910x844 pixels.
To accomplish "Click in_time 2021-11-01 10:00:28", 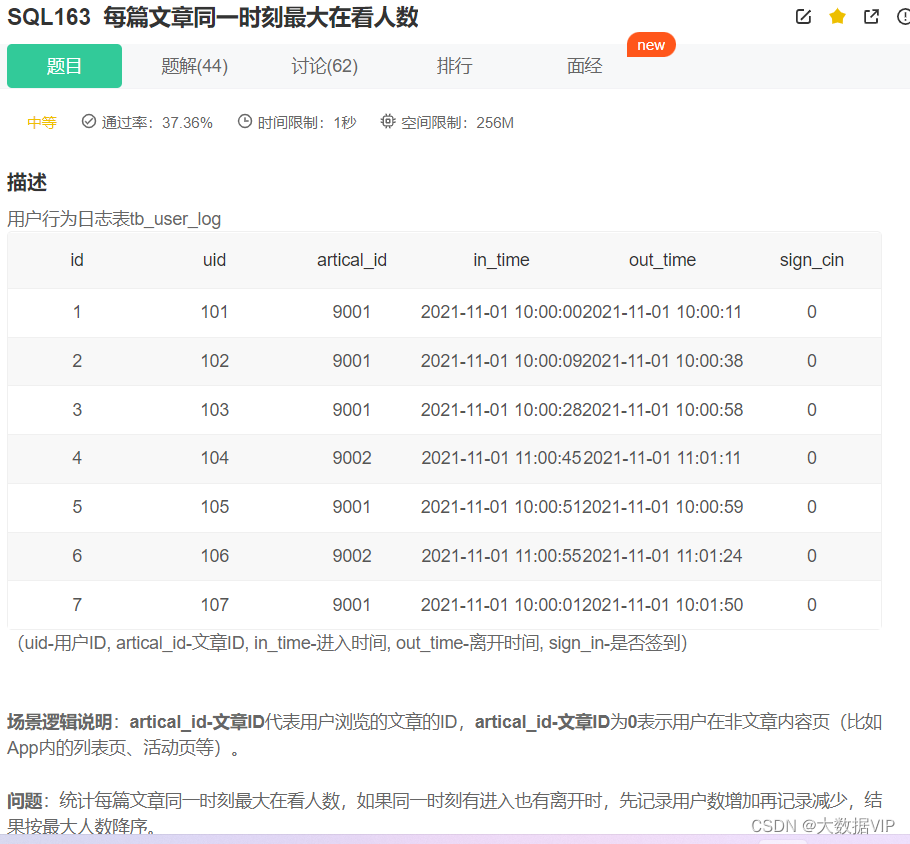I will 501,410.
